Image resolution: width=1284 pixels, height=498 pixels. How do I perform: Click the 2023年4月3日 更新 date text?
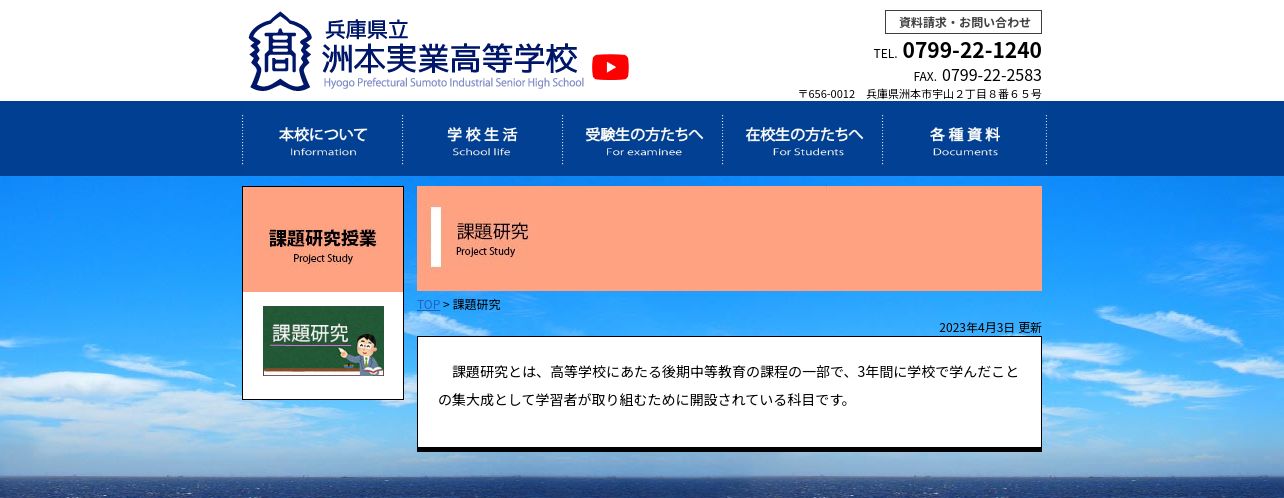click(x=990, y=327)
